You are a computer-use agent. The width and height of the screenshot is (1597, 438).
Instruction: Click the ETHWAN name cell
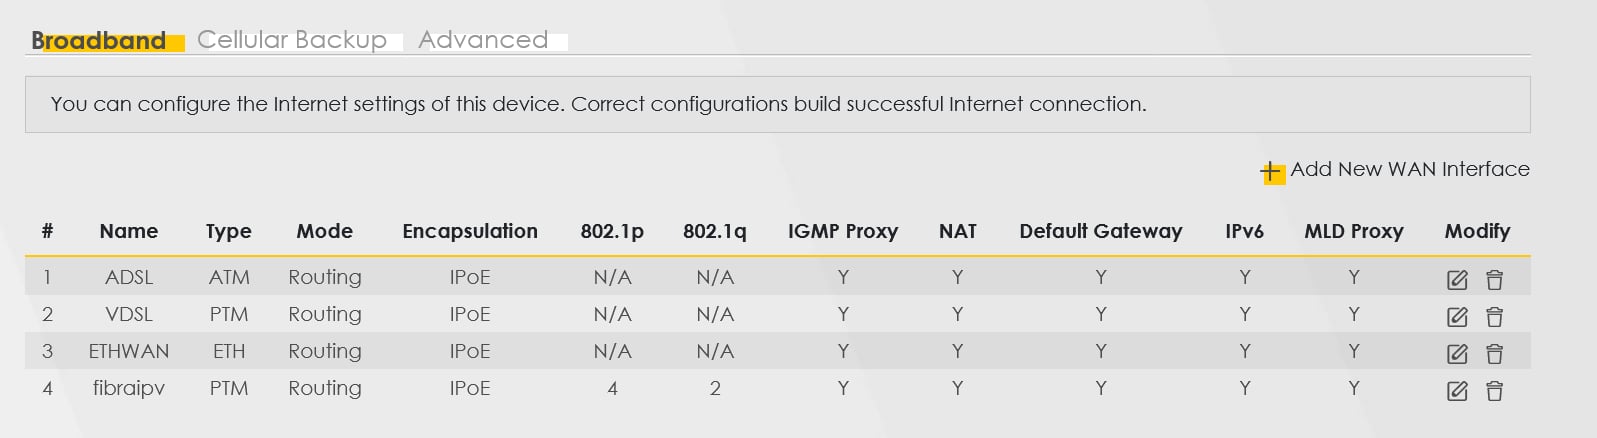click(x=129, y=351)
